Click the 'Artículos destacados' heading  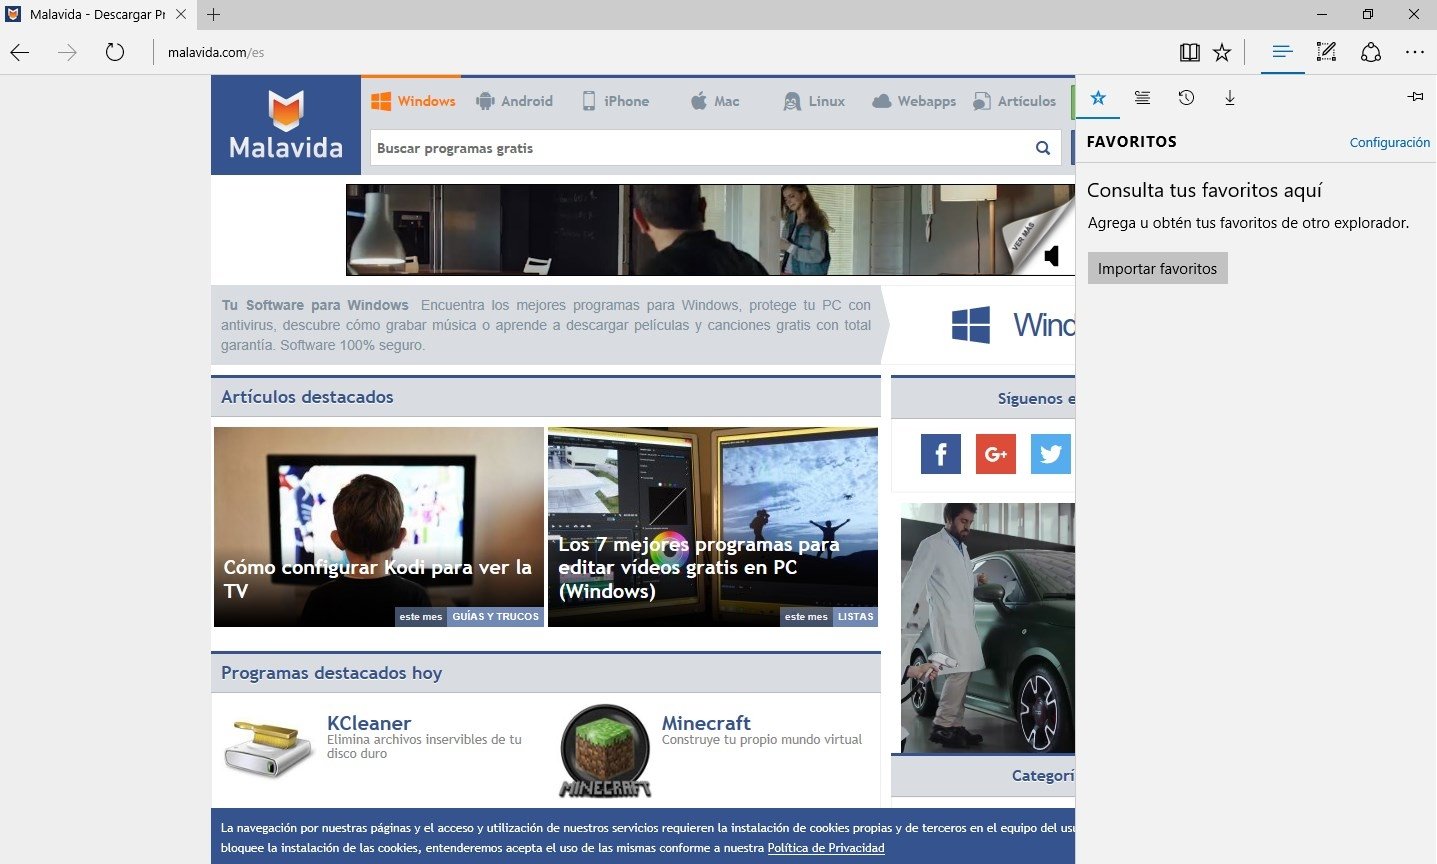pos(307,397)
